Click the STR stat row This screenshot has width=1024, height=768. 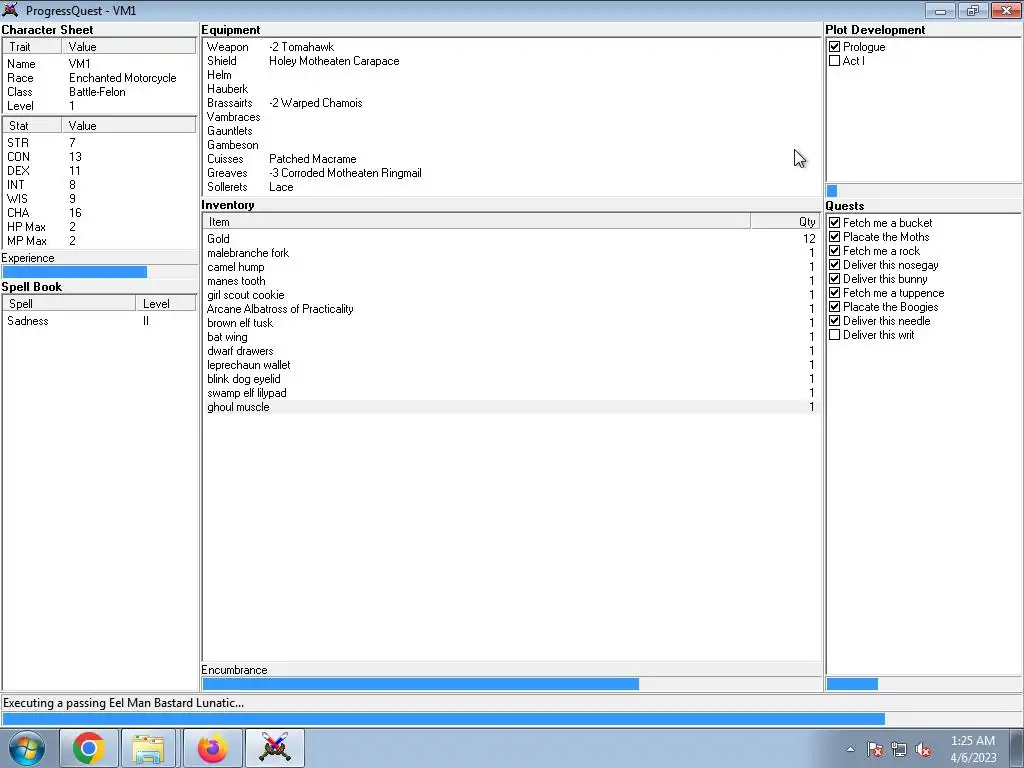point(99,142)
